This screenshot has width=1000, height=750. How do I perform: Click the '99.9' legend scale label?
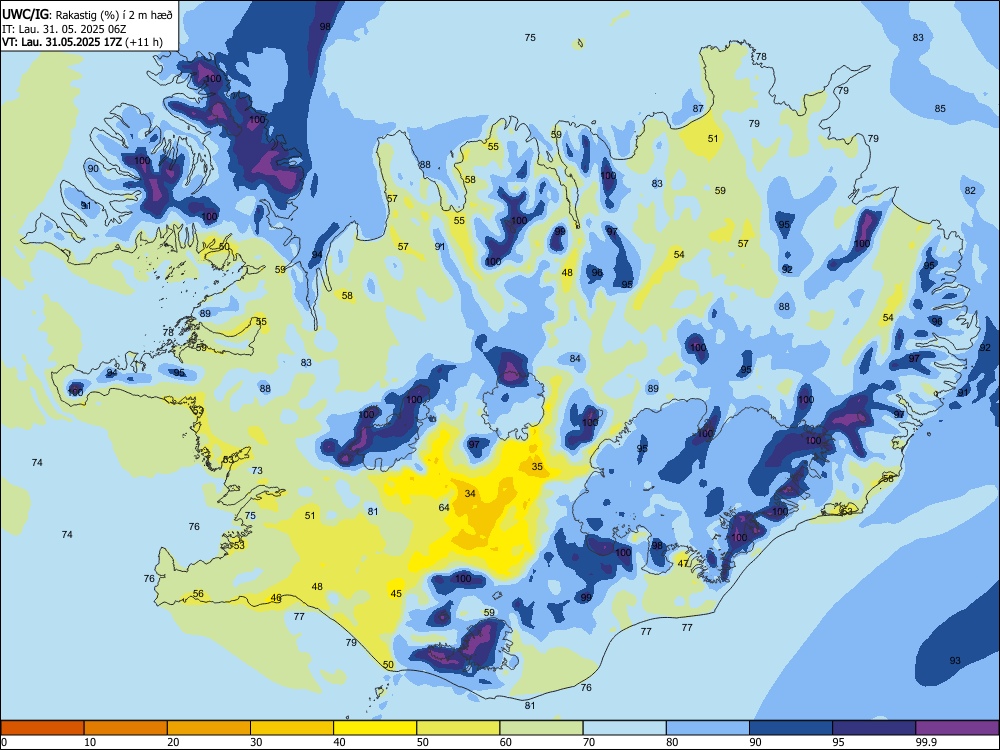click(x=927, y=742)
